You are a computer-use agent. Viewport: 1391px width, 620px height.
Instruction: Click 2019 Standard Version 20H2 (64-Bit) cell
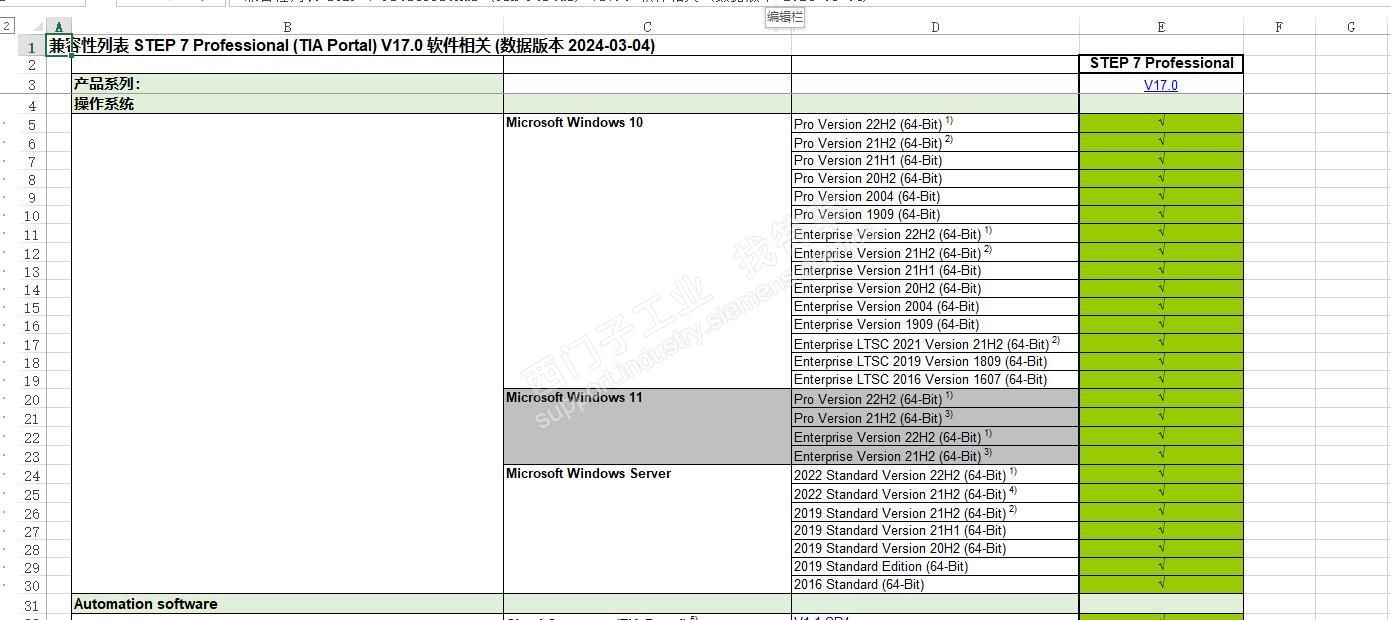coord(935,549)
